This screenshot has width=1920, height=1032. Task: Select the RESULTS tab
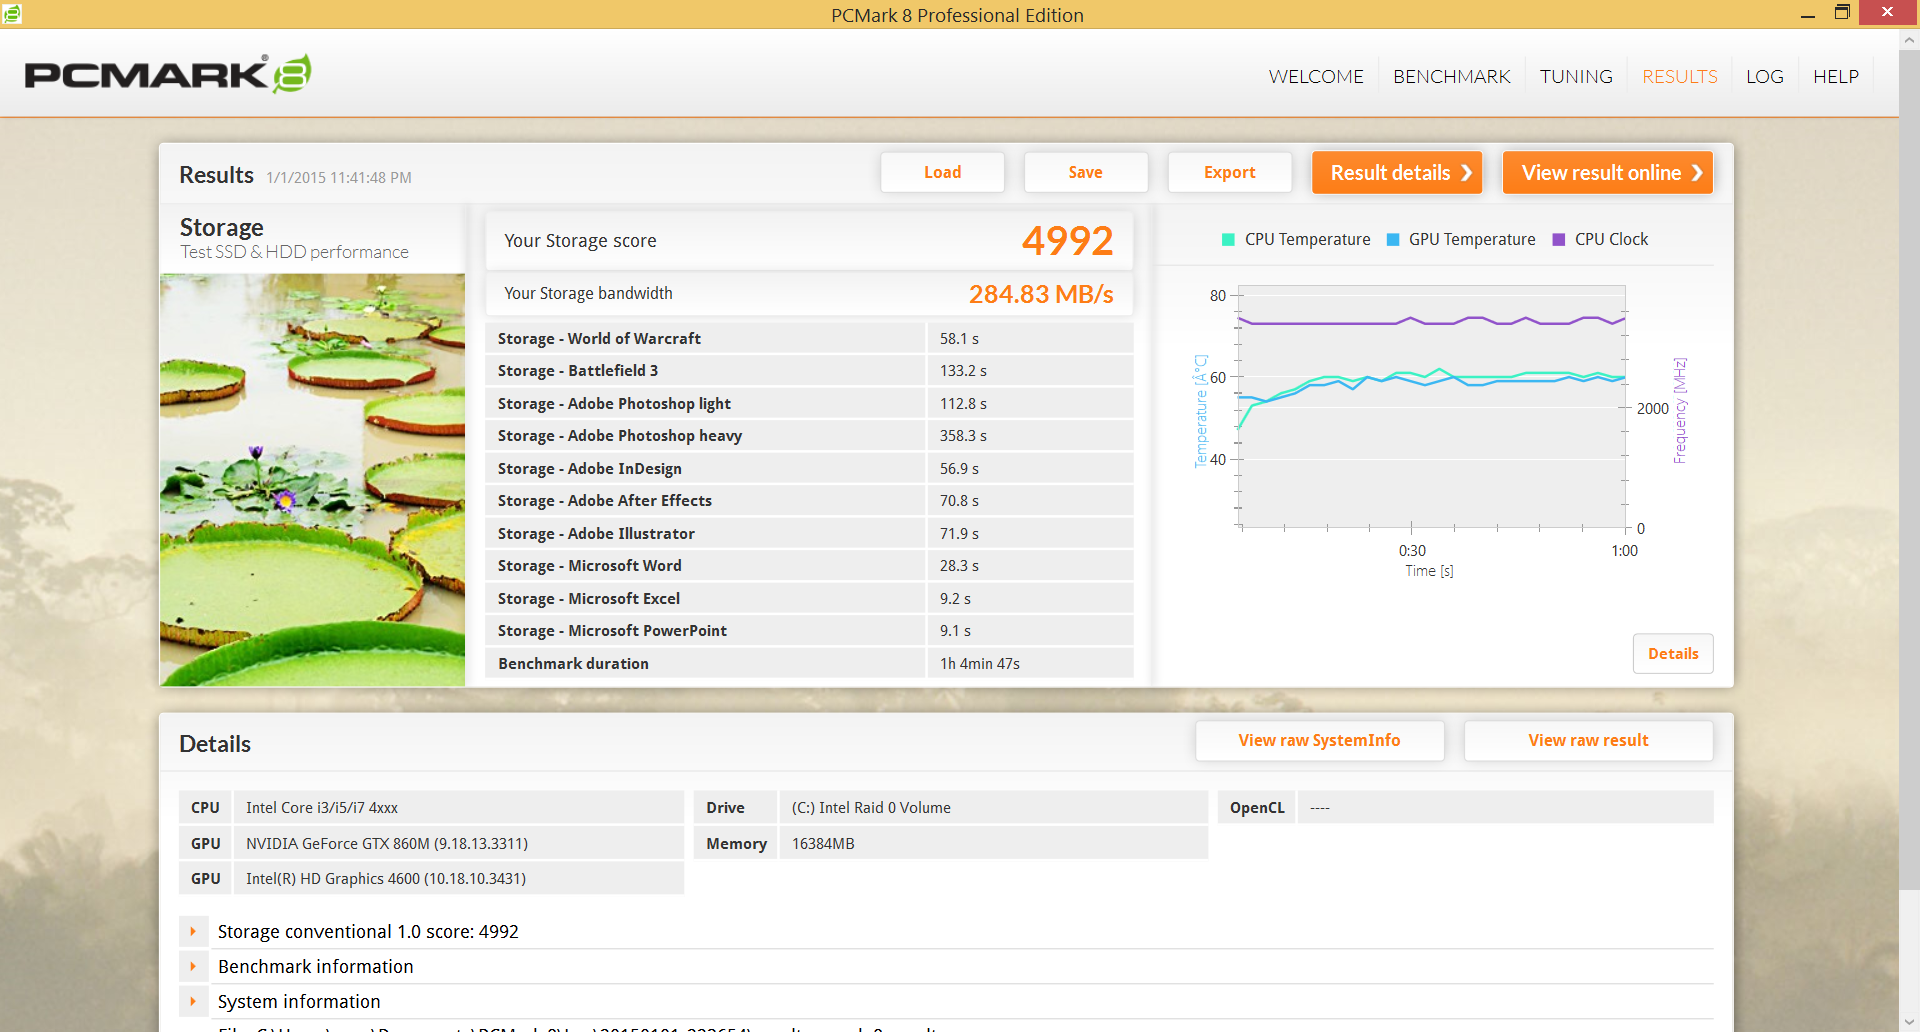pos(1680,76)
